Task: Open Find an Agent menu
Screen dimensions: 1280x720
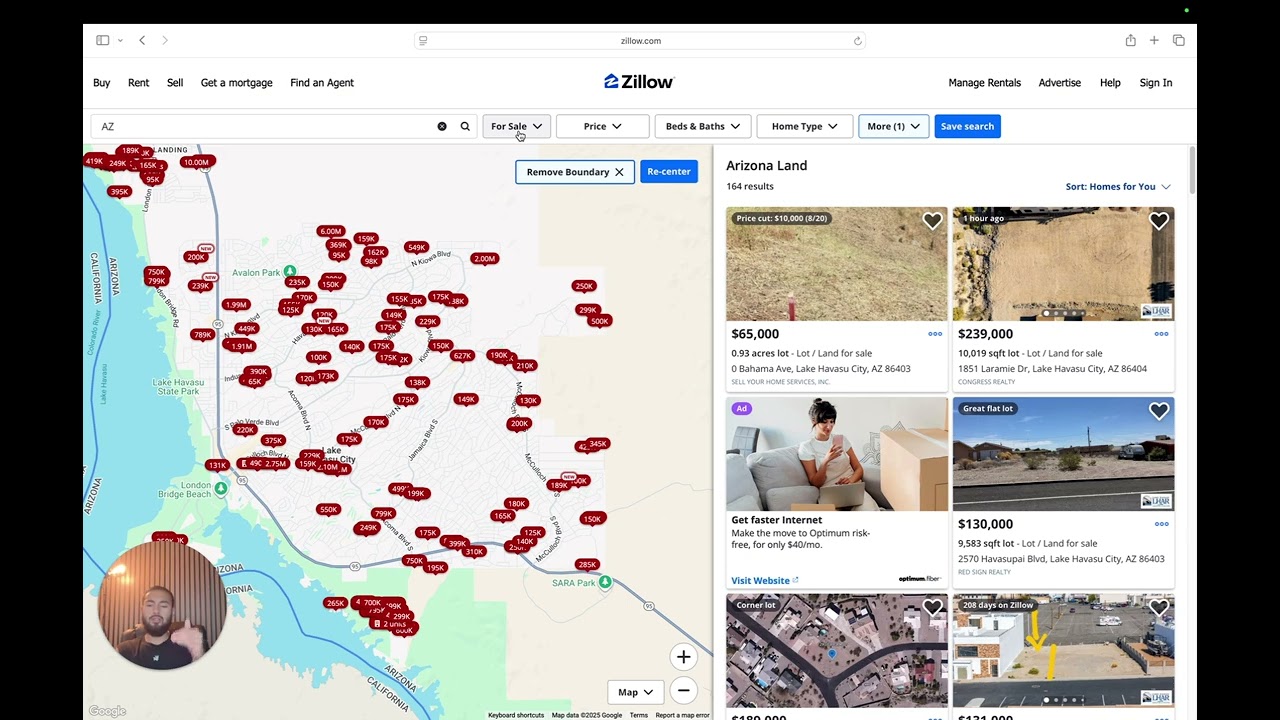Action: point(322,83)
